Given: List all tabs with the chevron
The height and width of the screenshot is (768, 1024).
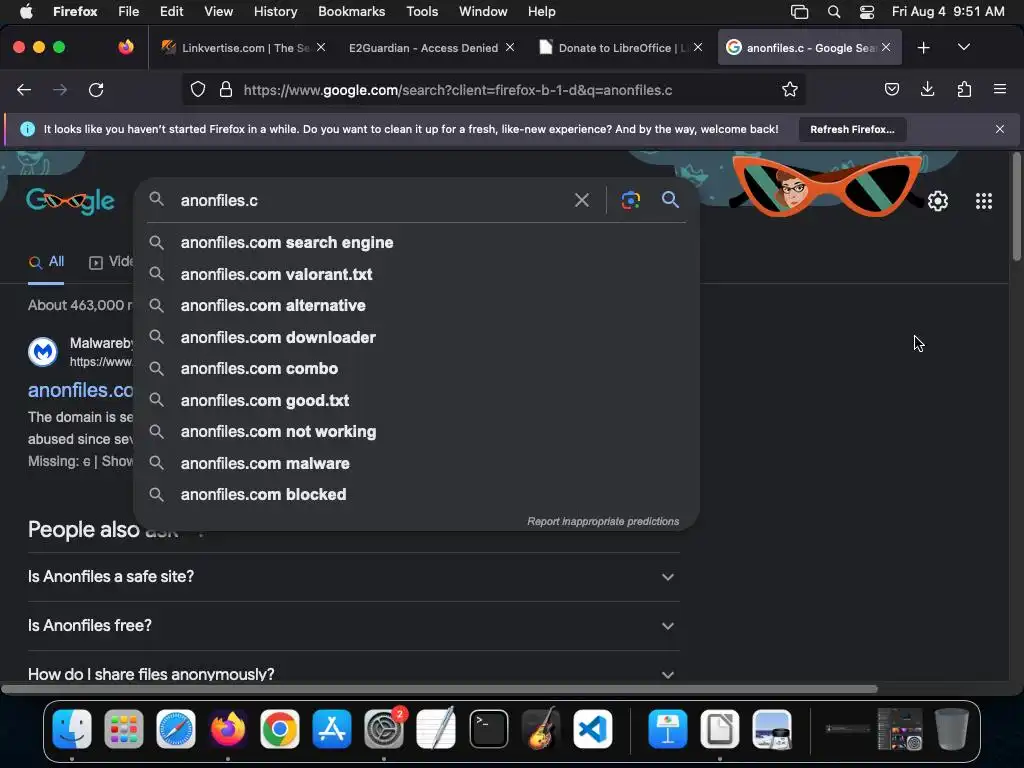Looking at the screenshot, I should (x=963, y=48).
